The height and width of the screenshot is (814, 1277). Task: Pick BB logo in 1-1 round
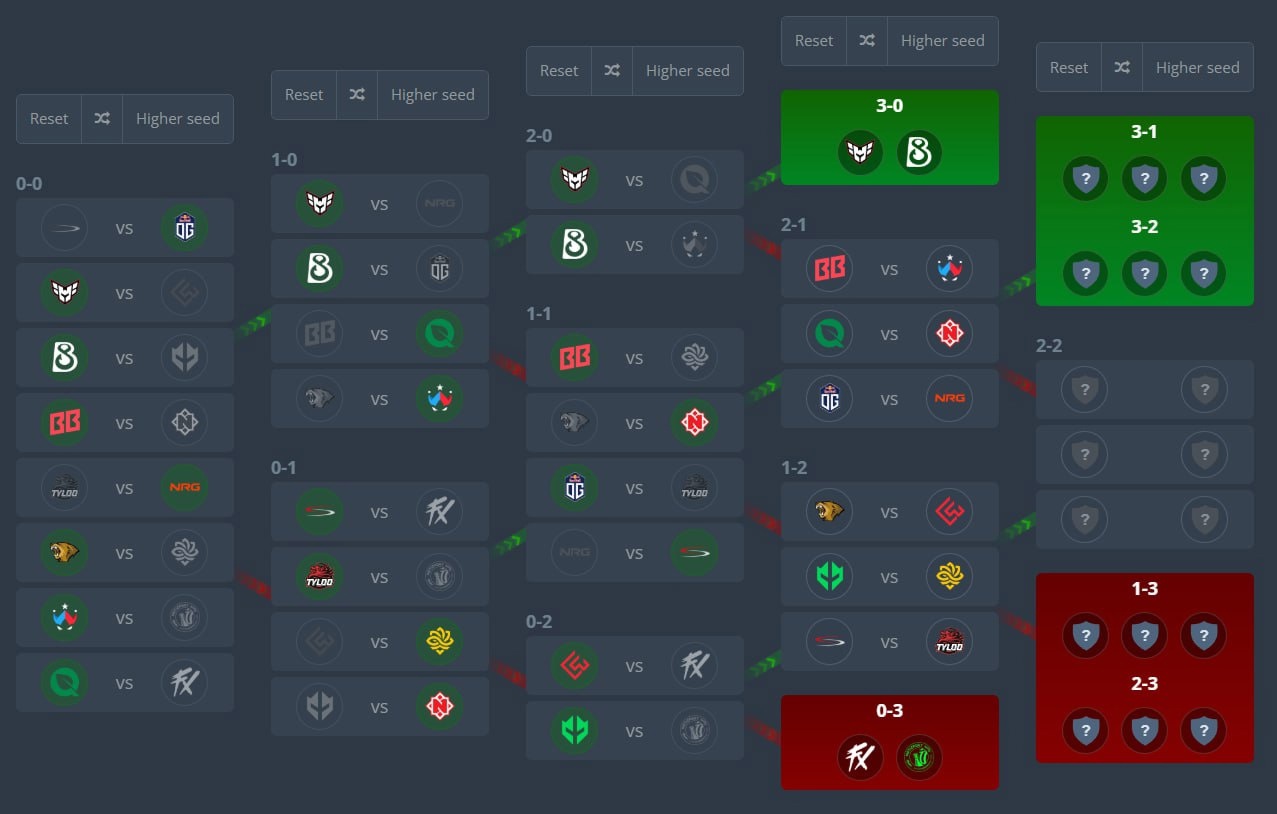point(574,358)
